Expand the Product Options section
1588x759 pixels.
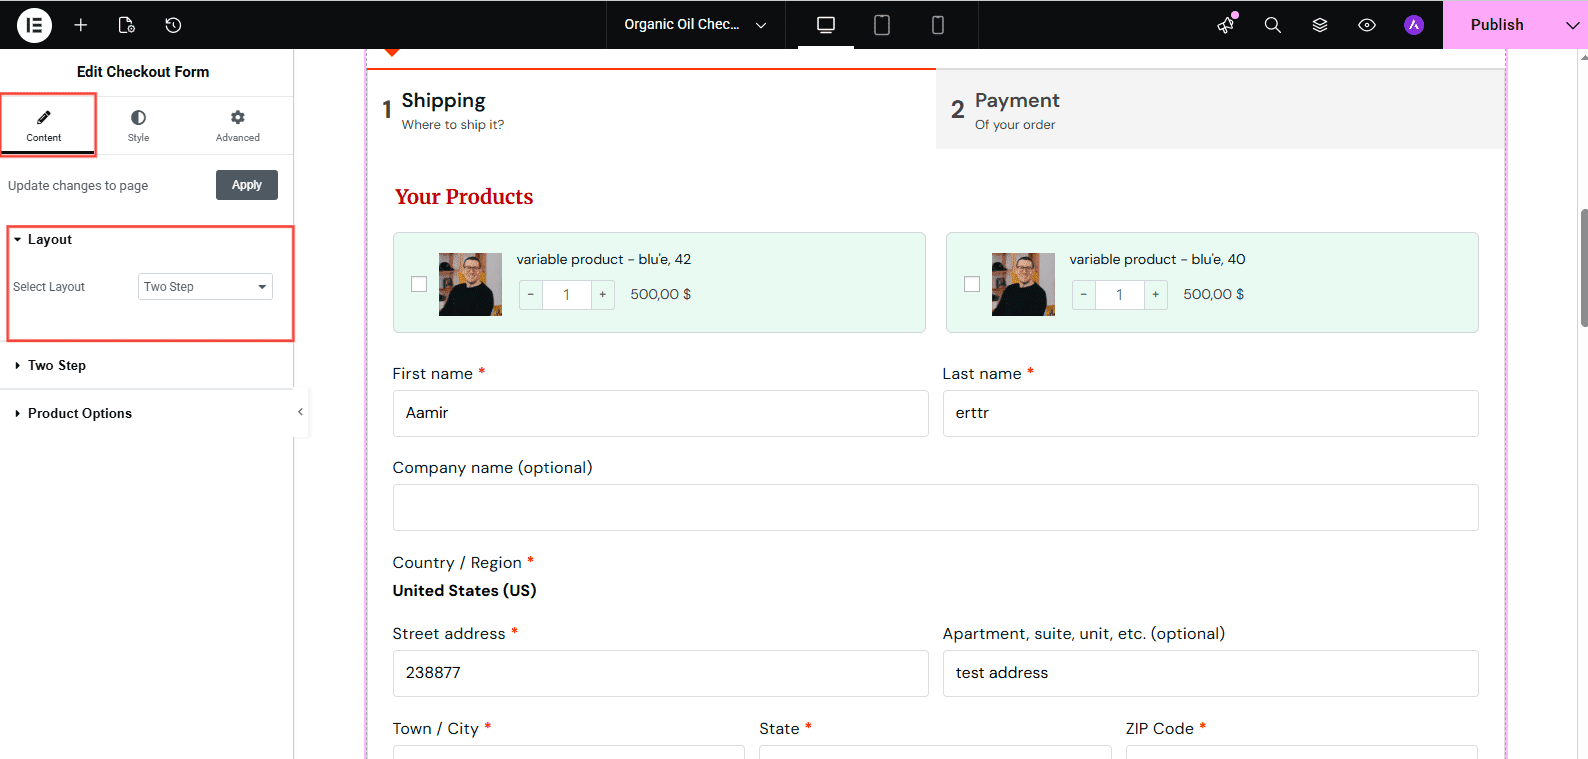80,414
